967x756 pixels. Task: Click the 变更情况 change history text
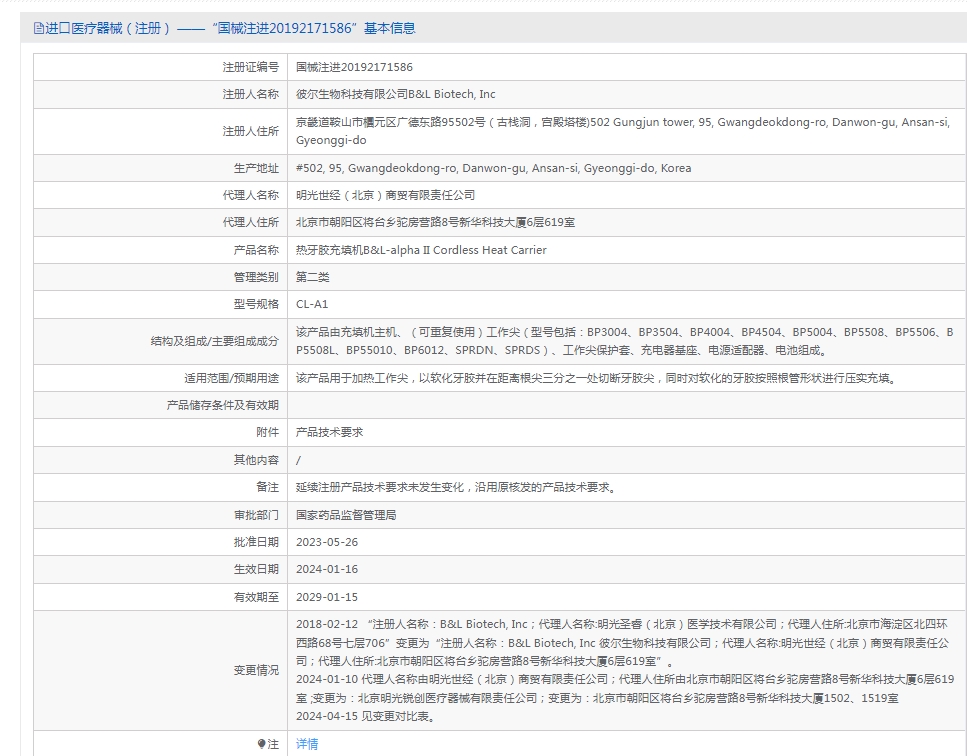point(624,669)
